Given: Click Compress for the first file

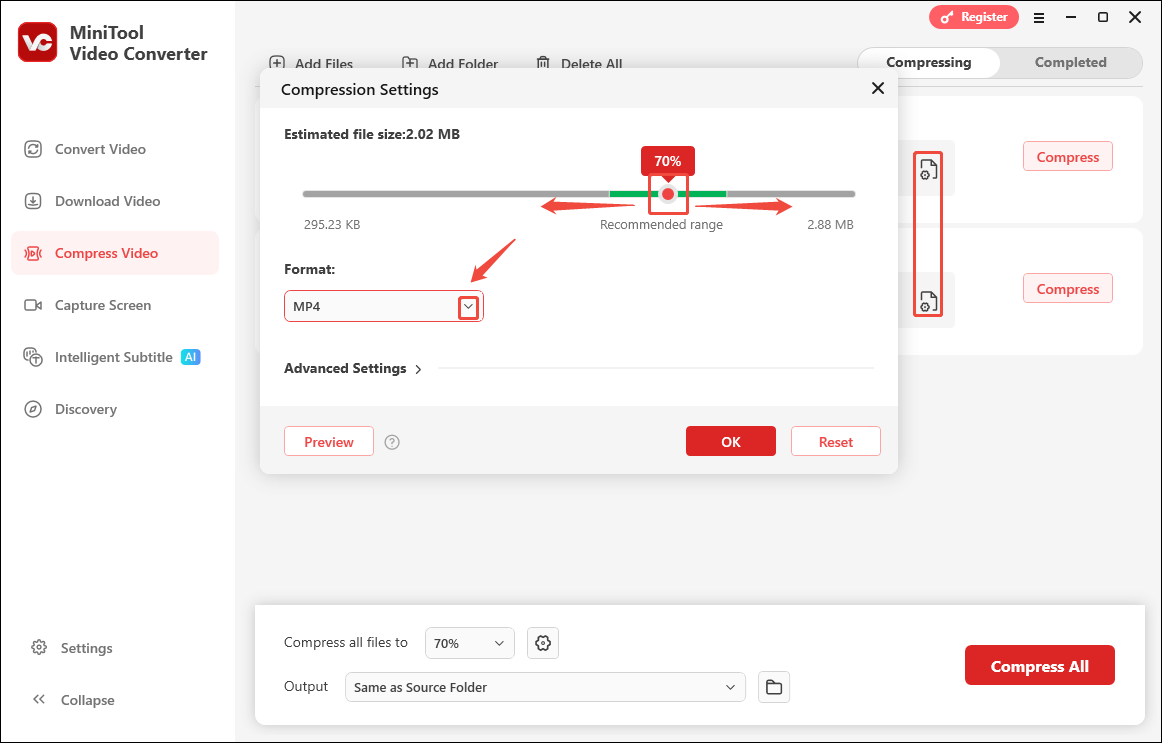Looking at the screenshot, I should pyautogui.click(x=1067, y=156).
